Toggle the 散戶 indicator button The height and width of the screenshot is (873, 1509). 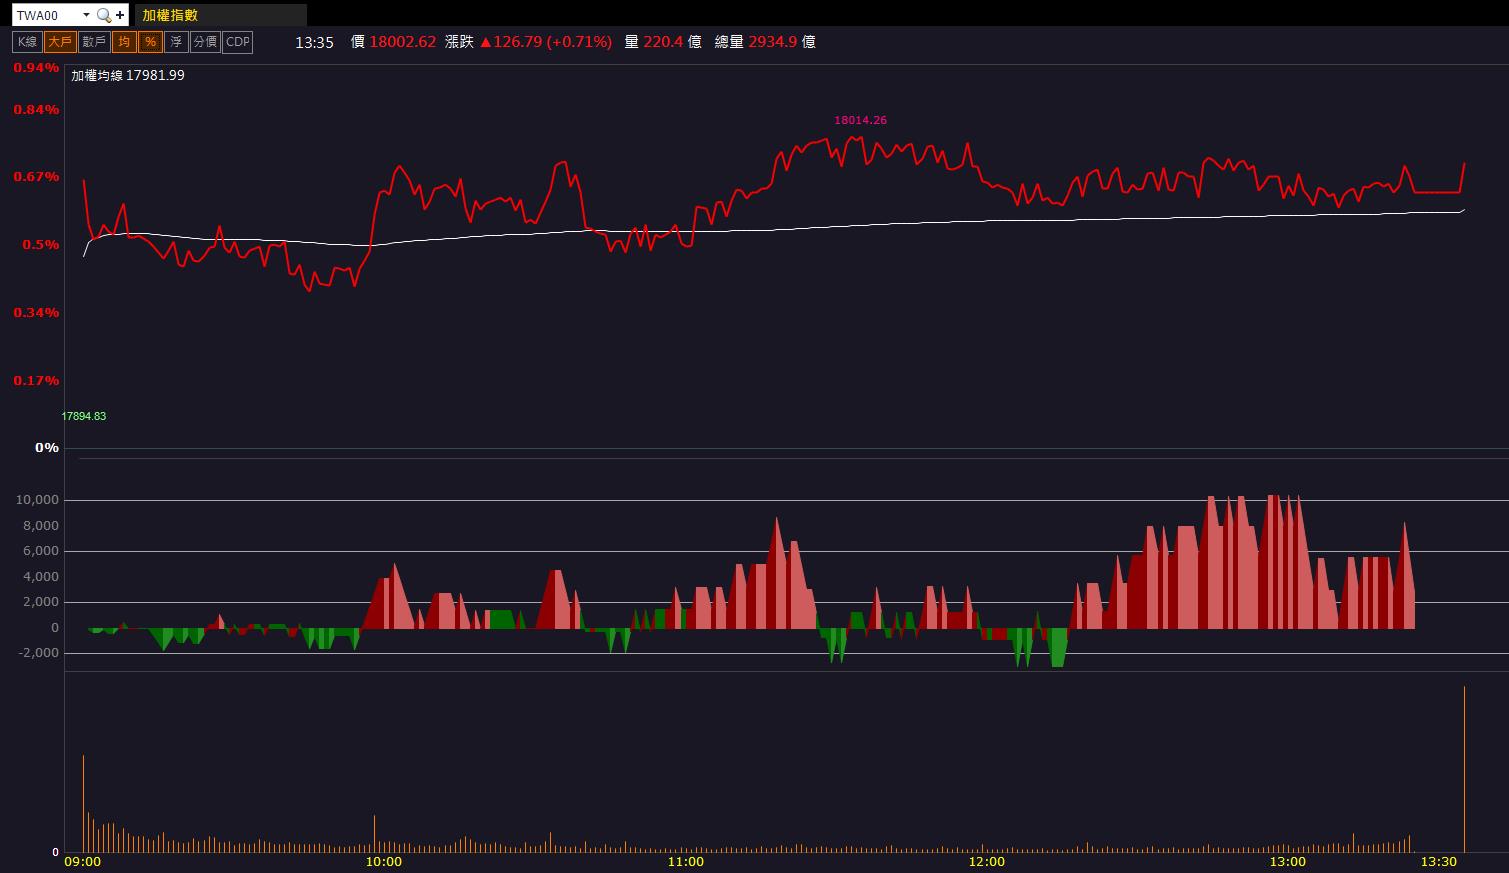(x=94, y=42)
